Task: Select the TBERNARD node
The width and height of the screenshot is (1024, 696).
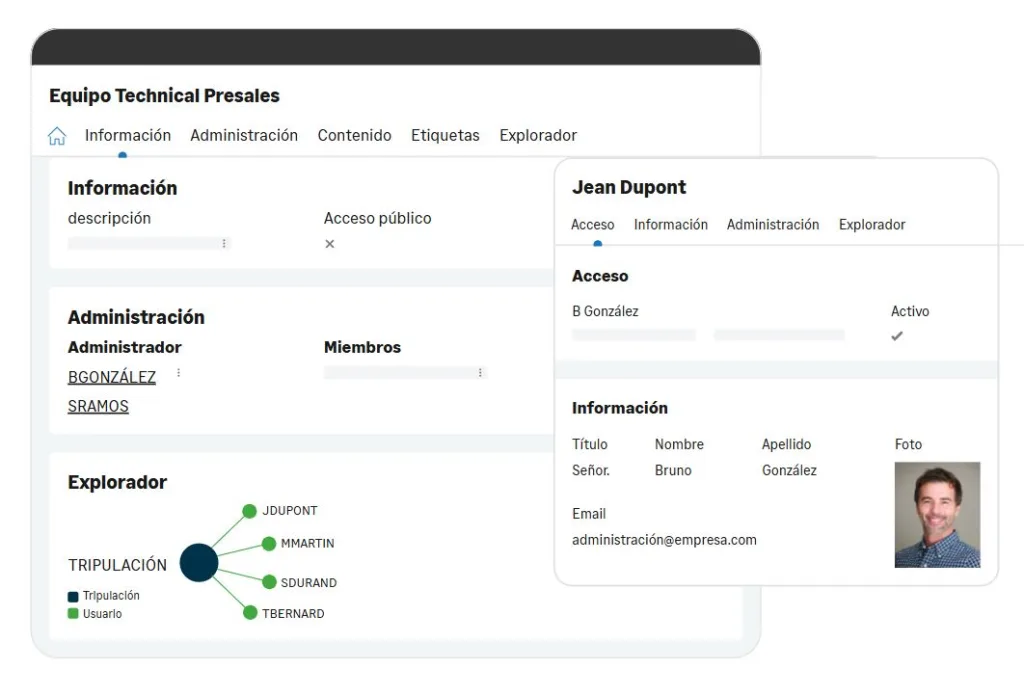Action: (250, 612)
